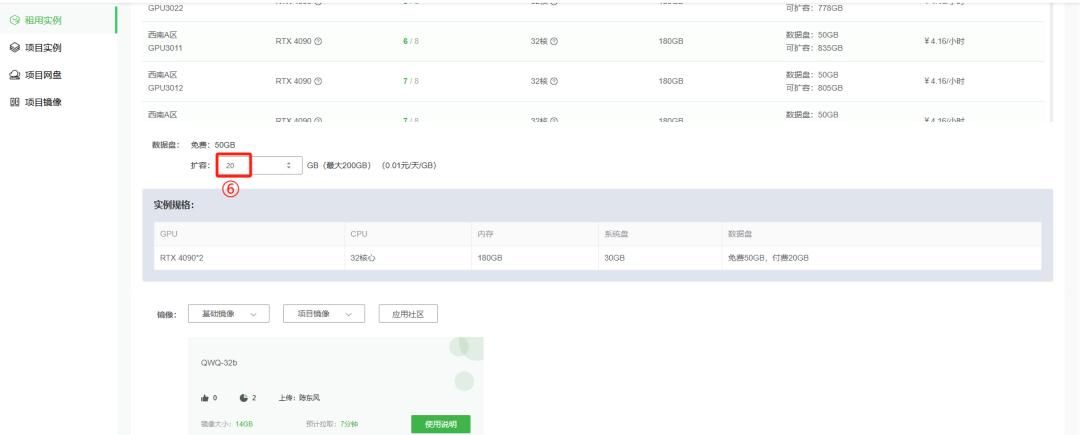
Task: Click the 扩容 field's up-down stepper arrows
Action: click(x=289, y=166)
